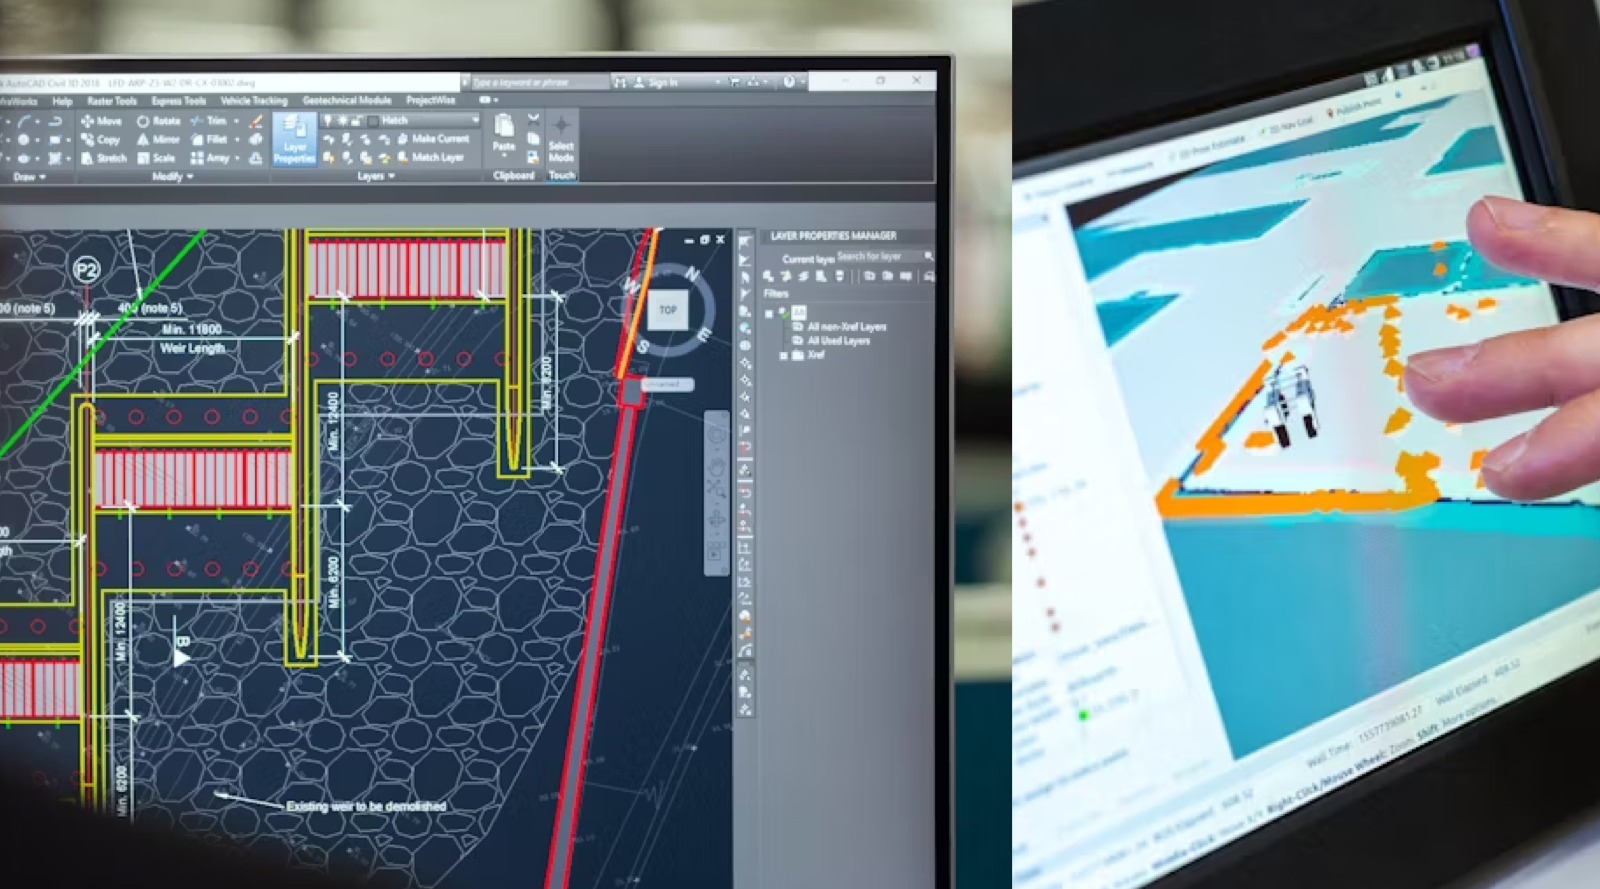1600x889 pixels.
Task: Select the Stretch tool
Action: (x=104, y=158)
